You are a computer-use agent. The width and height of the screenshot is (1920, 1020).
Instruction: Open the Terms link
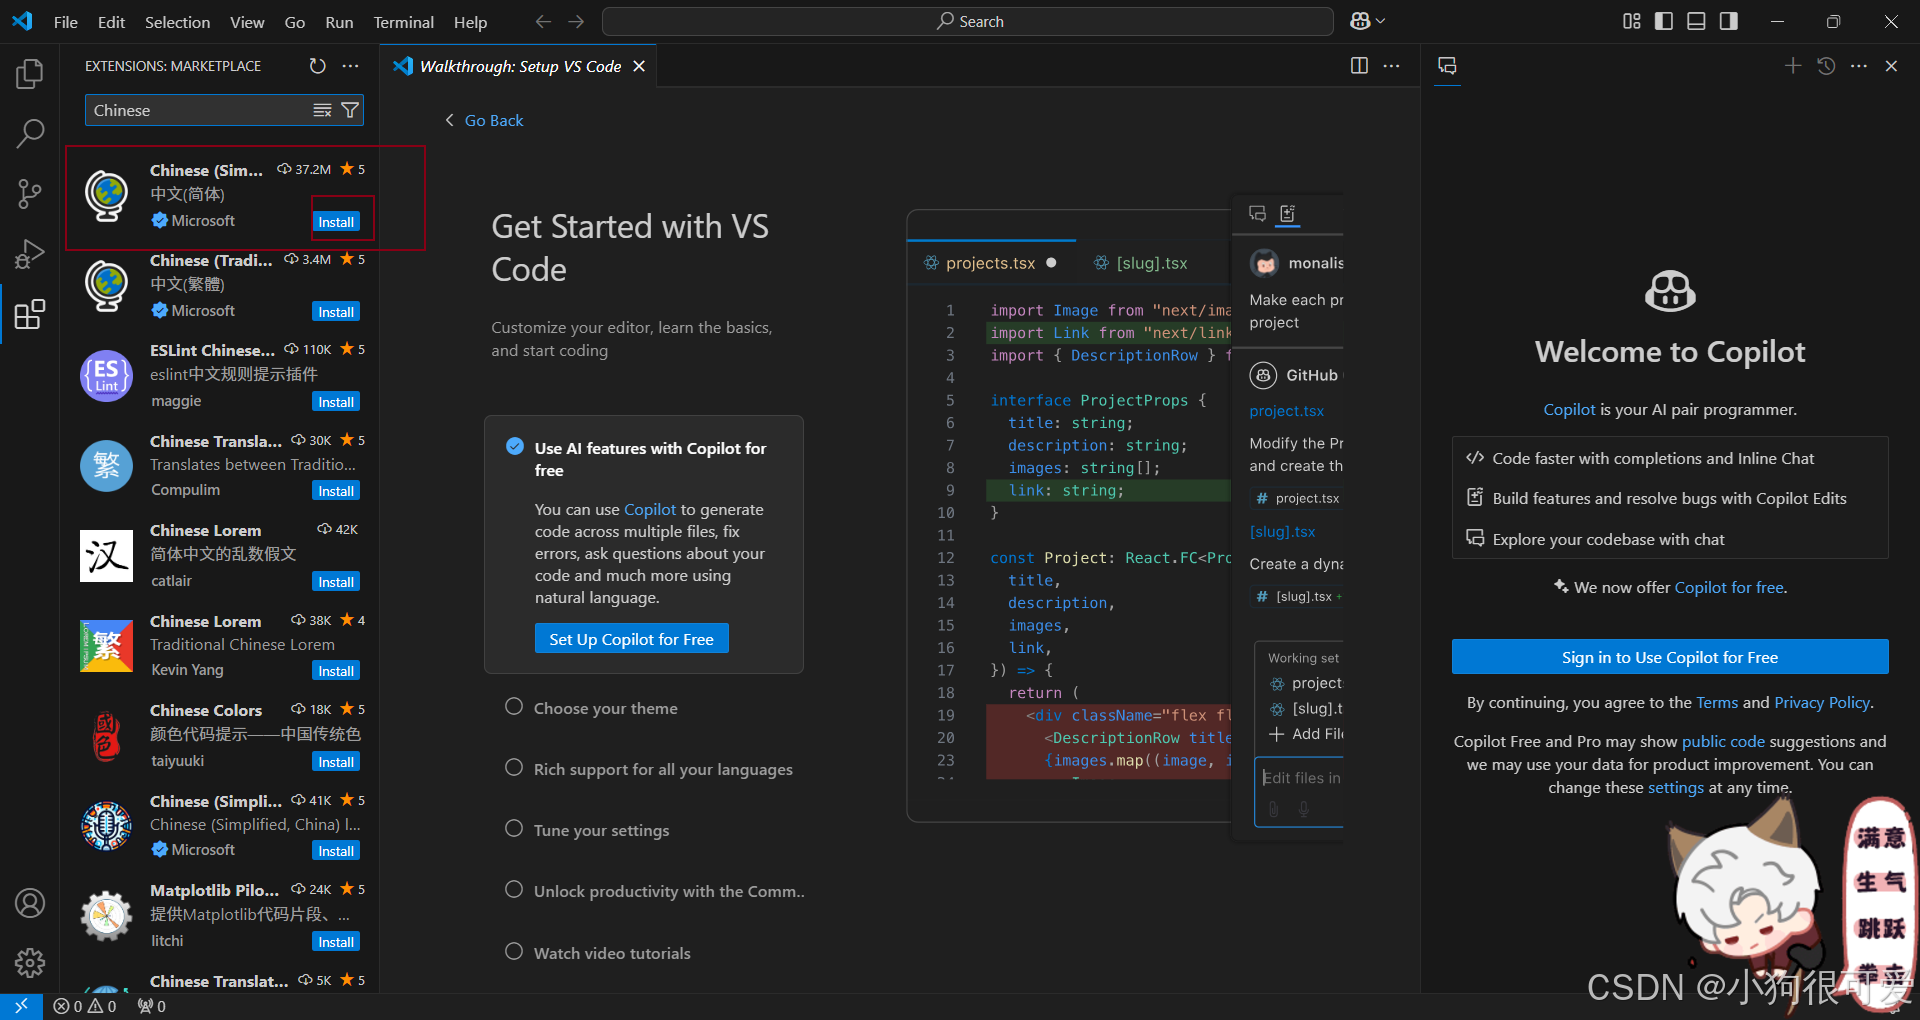(1717, 703)
